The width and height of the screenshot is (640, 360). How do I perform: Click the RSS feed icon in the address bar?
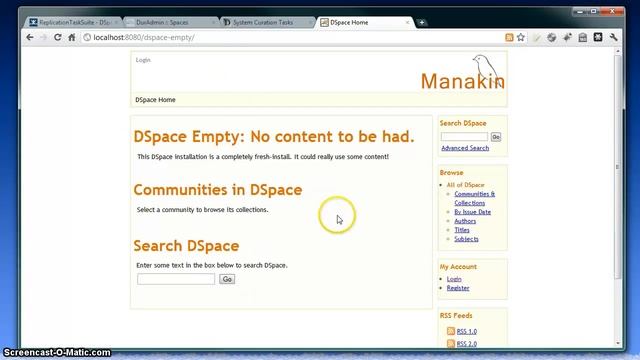(x=509, y=38)
